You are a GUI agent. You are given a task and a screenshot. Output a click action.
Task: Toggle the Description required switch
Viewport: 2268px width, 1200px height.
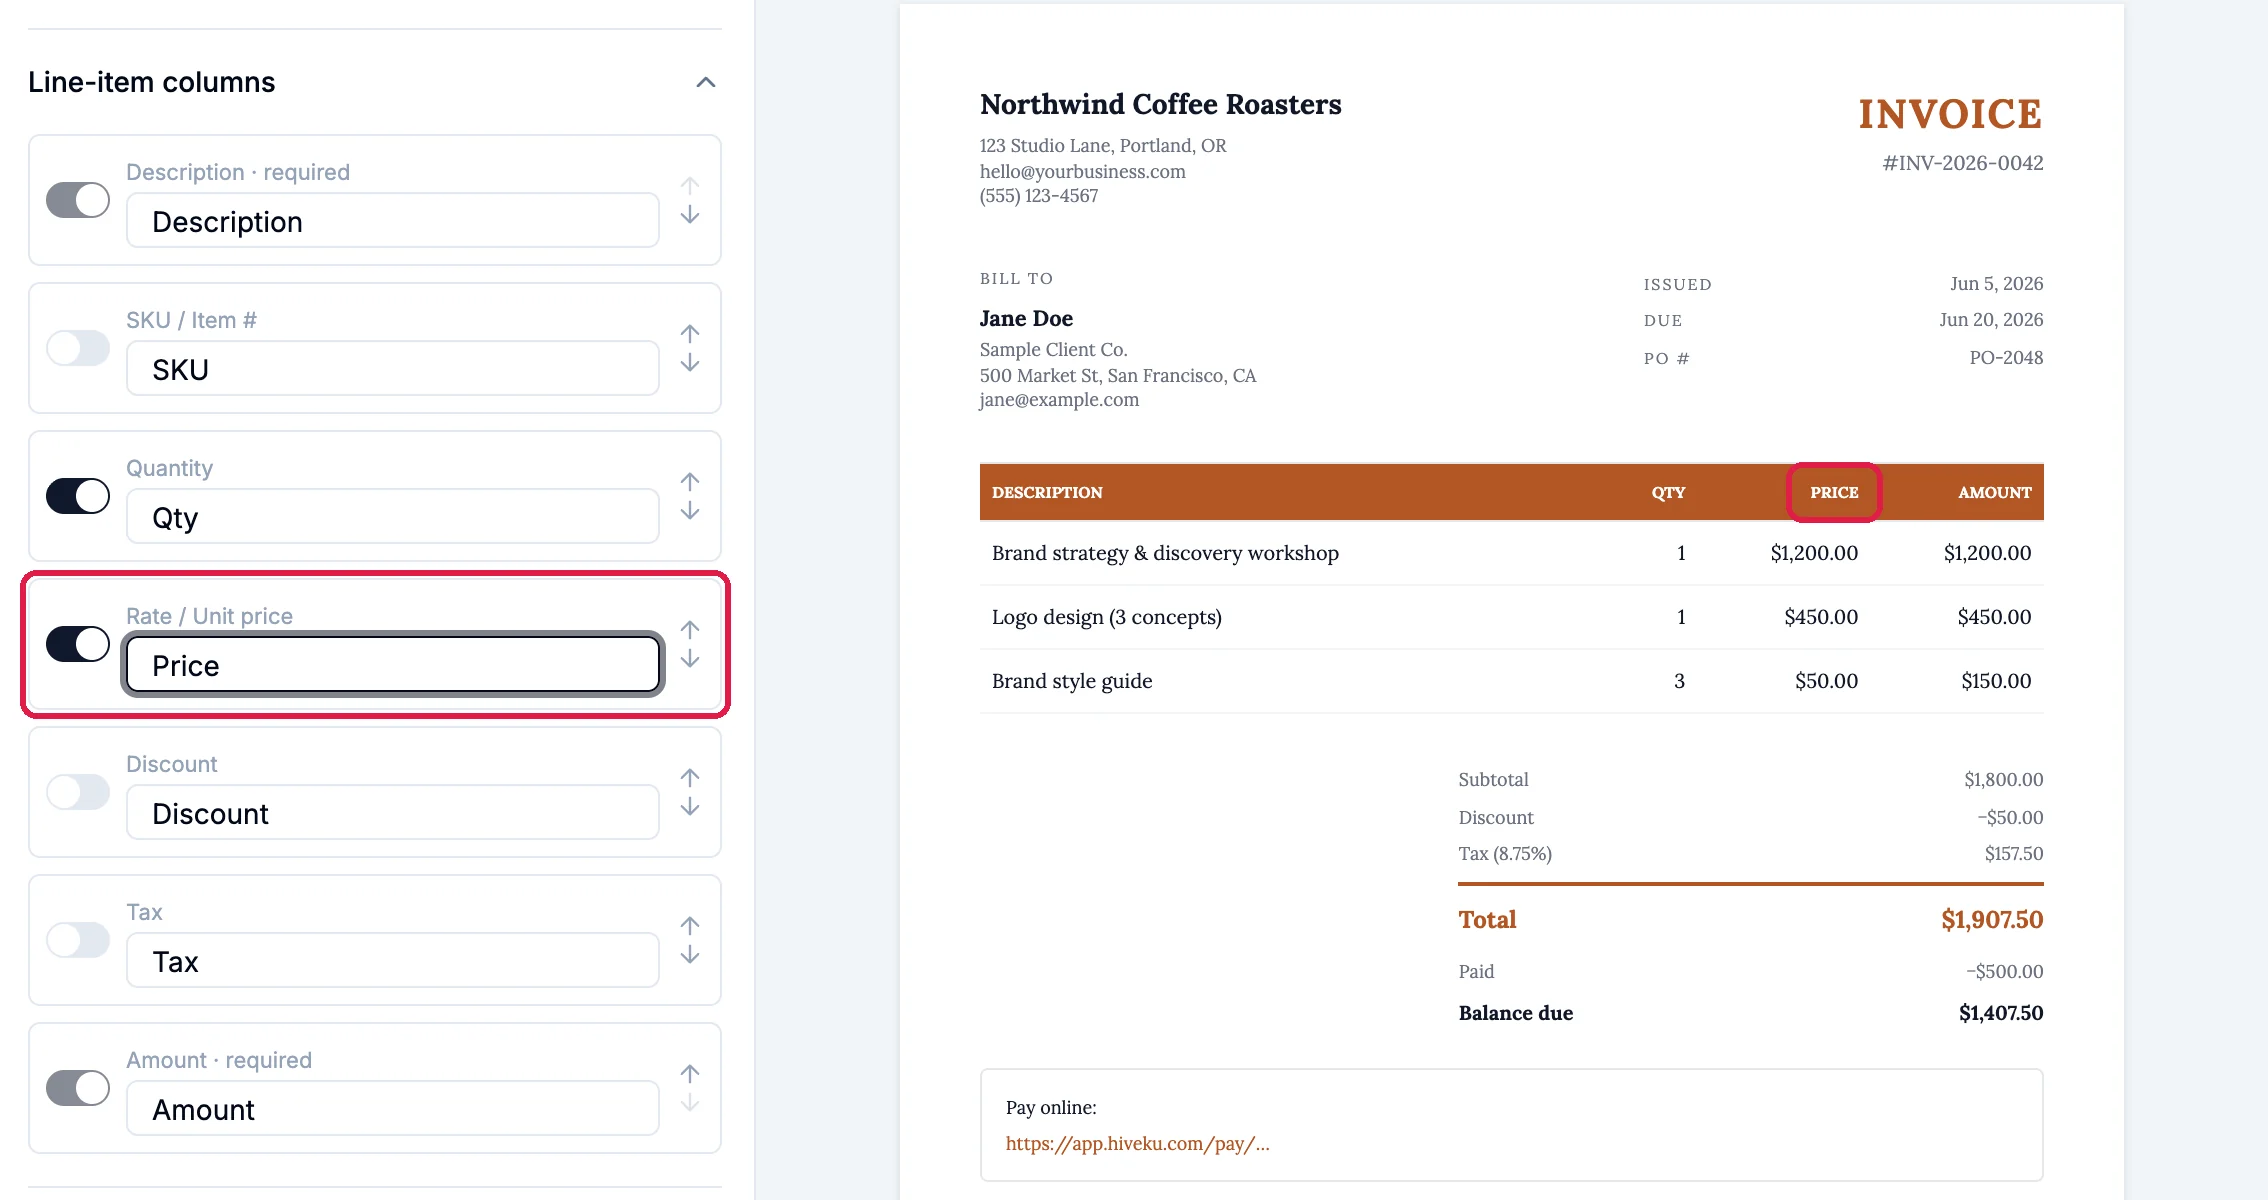[78, 200]
